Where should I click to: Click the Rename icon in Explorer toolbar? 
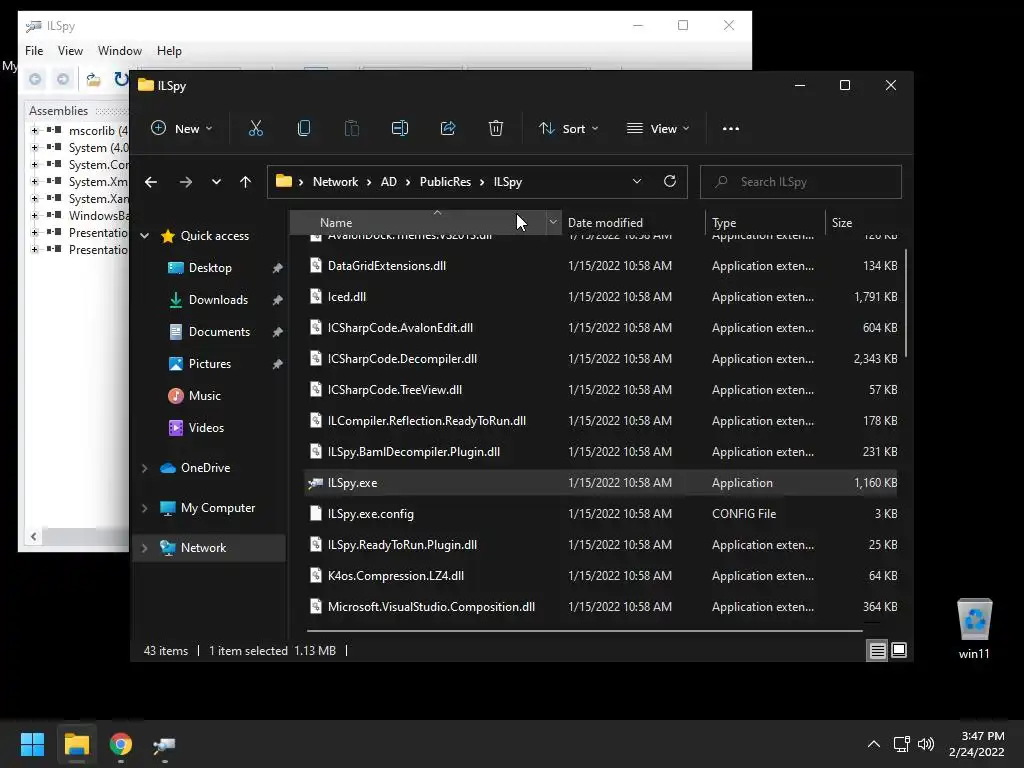[x=400, y=129]
